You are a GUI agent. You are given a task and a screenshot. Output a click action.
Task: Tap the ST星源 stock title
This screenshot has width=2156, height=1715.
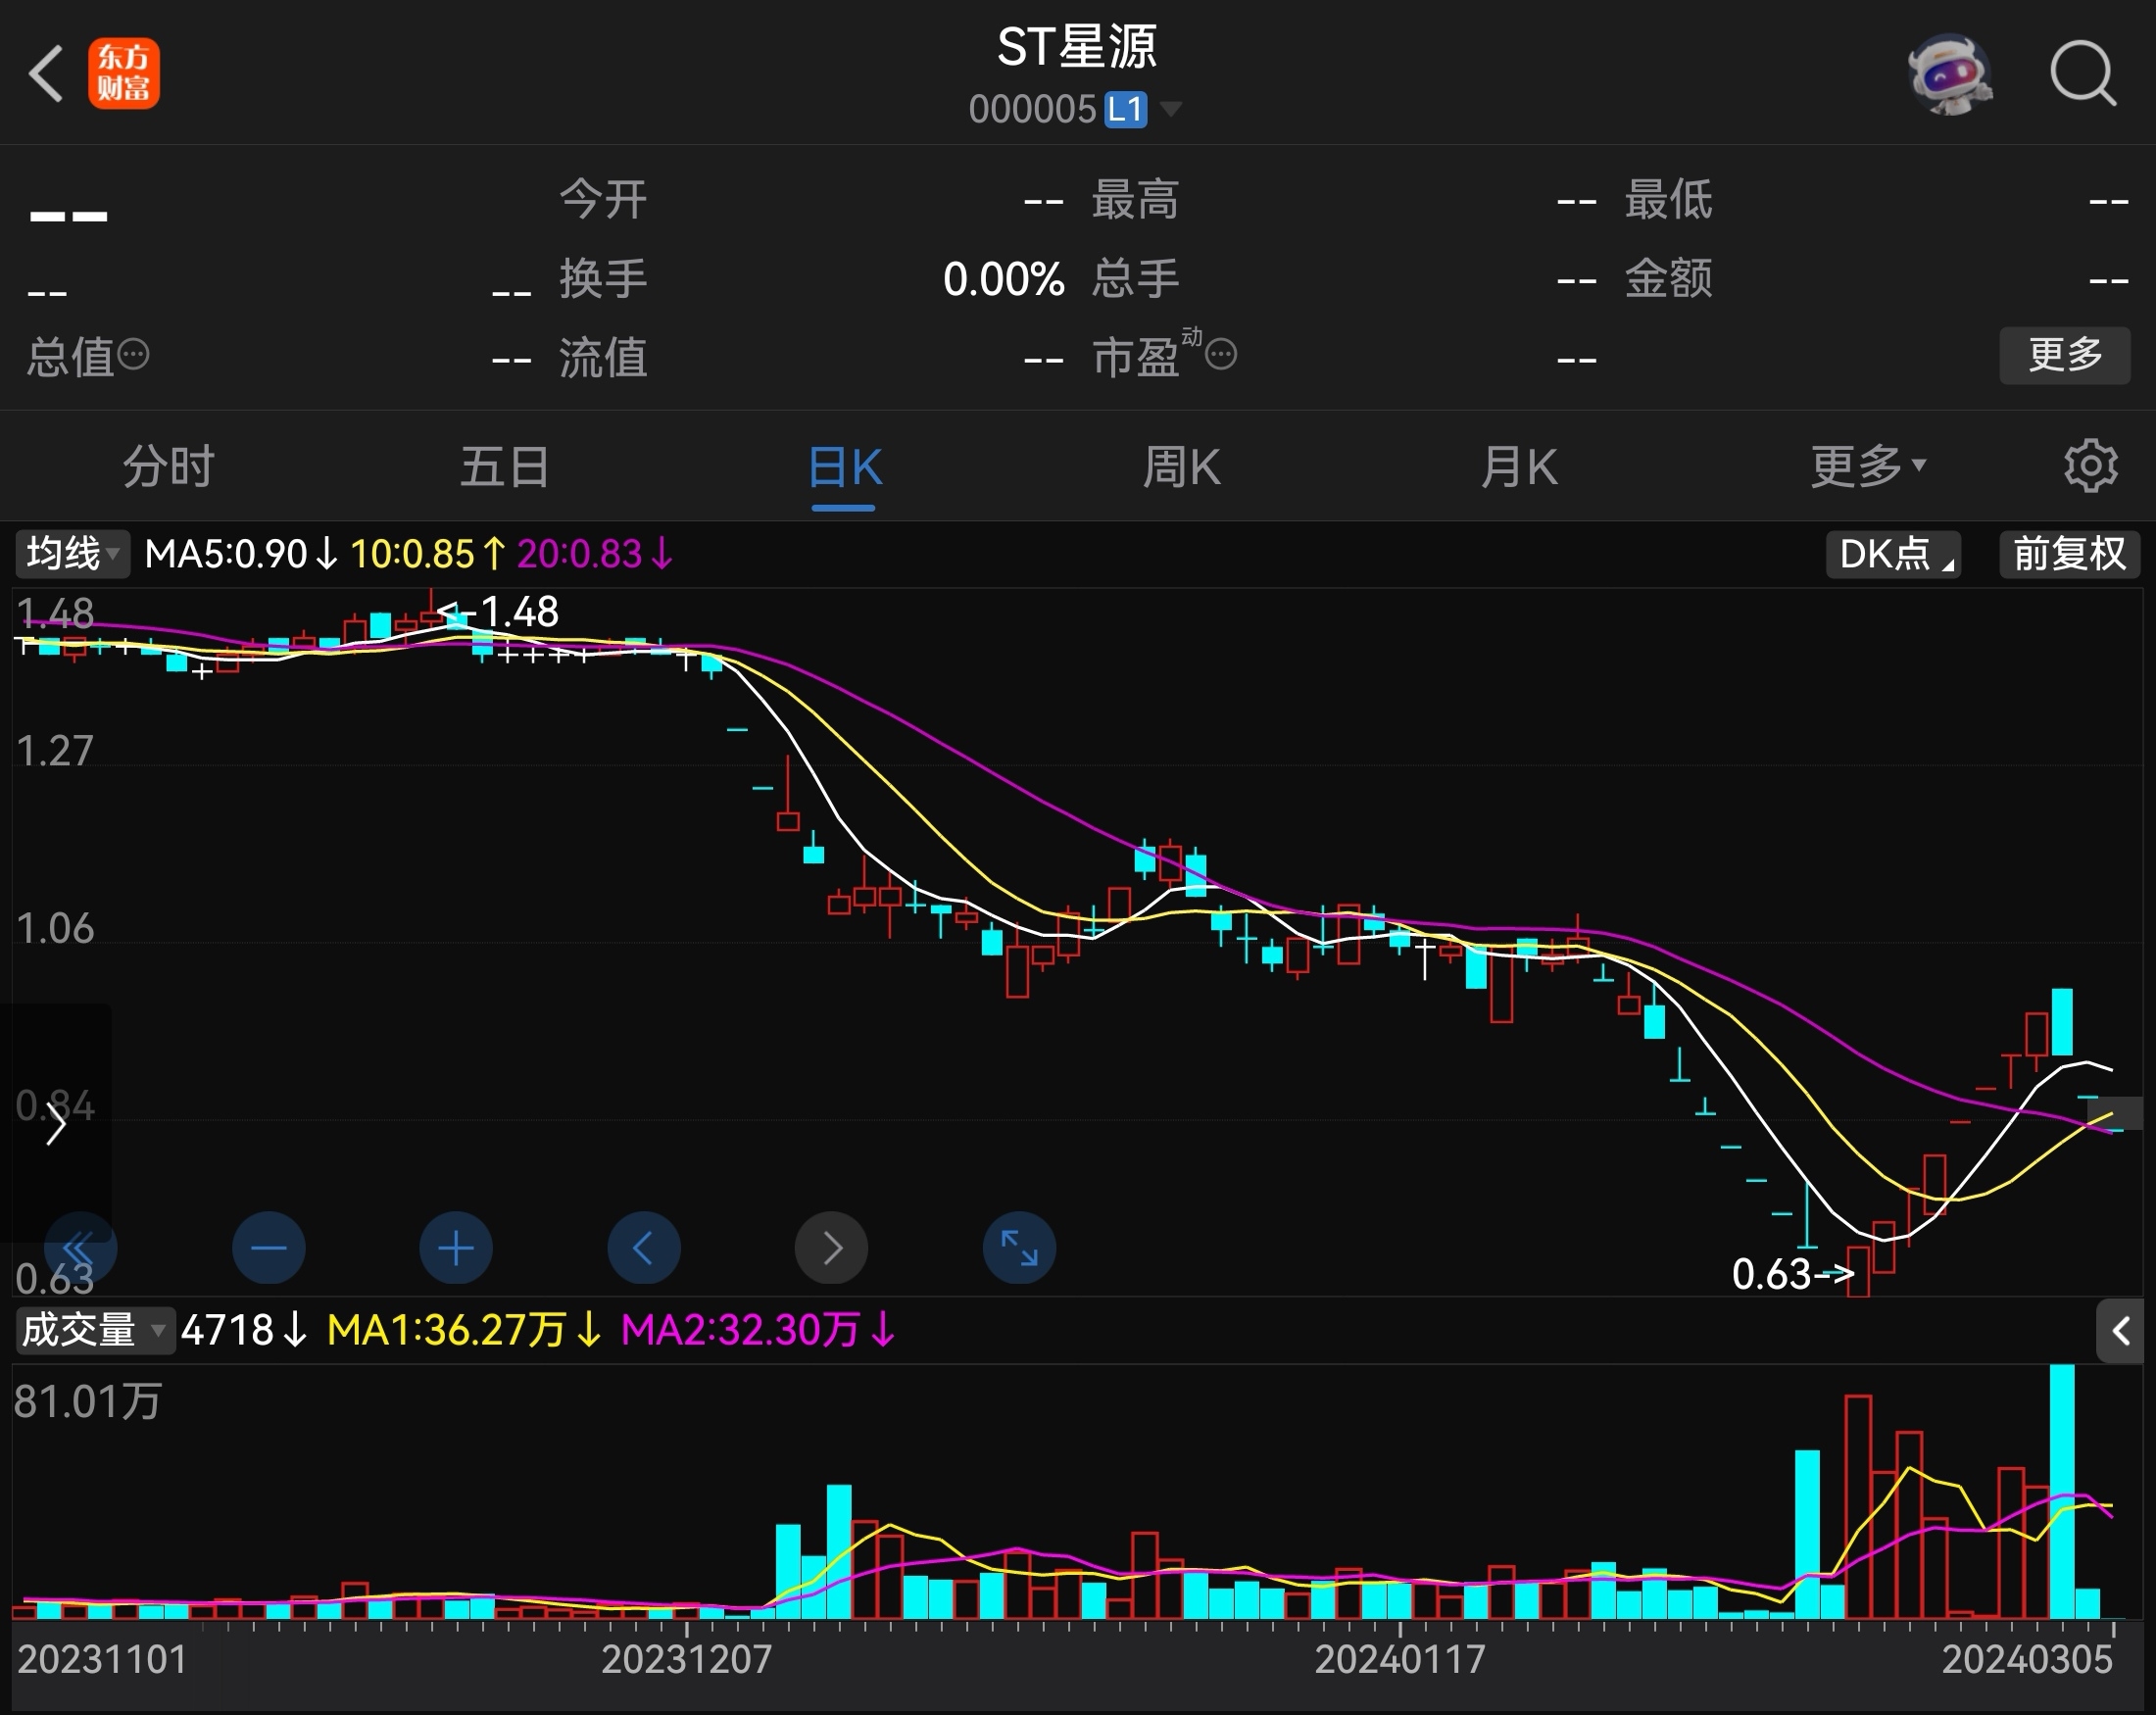[x=1076, y=47]
